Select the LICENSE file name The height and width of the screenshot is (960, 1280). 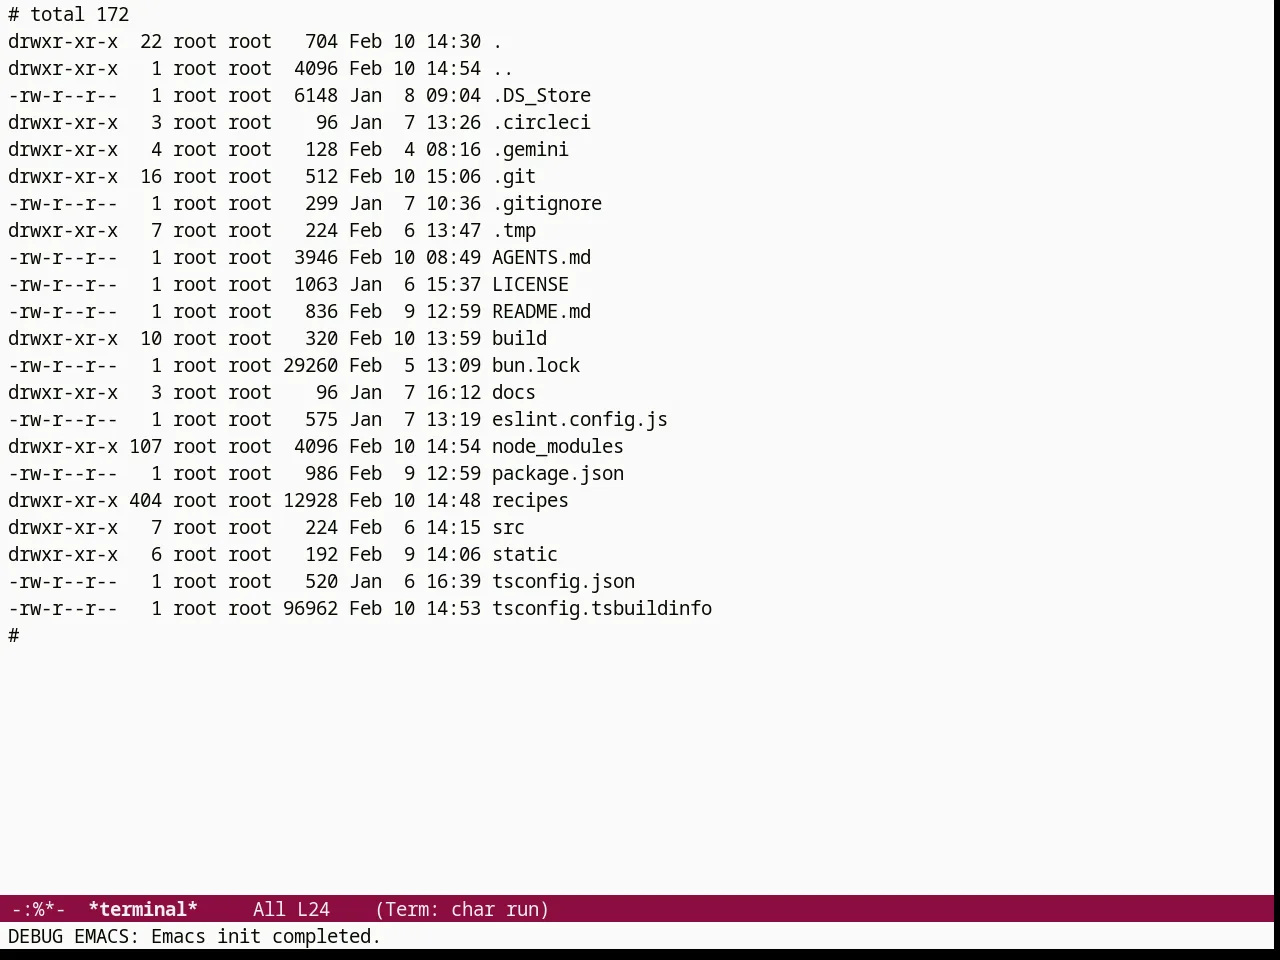(530, 284)
